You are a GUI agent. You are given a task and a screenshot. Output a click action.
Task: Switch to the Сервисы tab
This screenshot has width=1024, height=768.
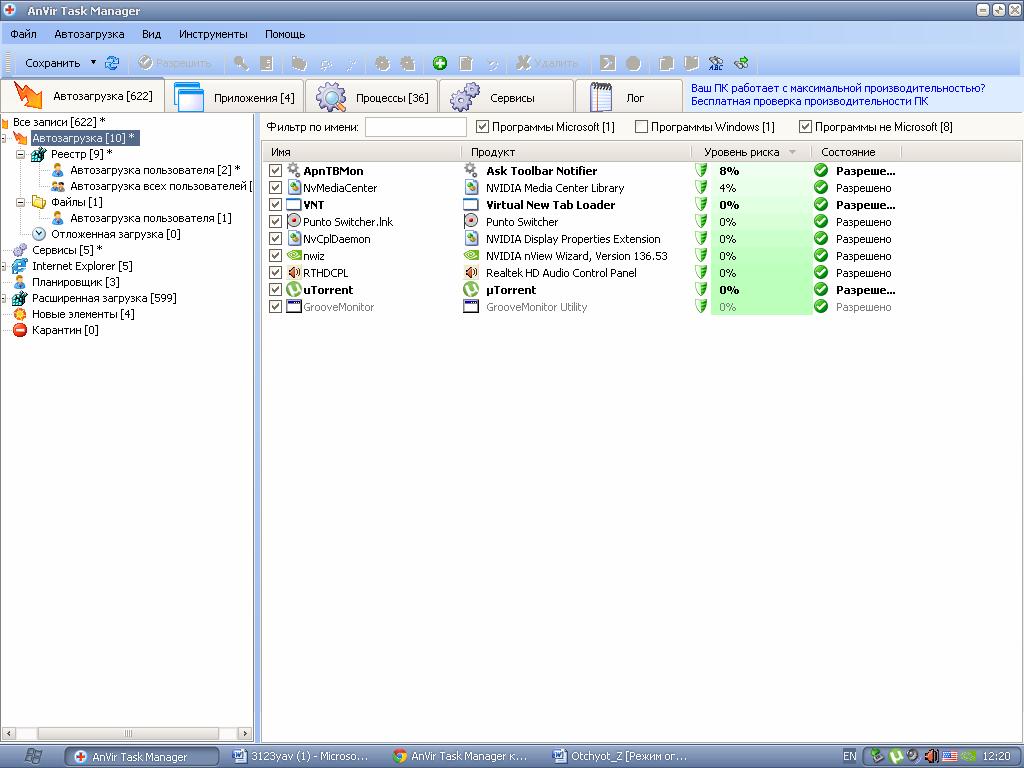click(x=507, y=97)
